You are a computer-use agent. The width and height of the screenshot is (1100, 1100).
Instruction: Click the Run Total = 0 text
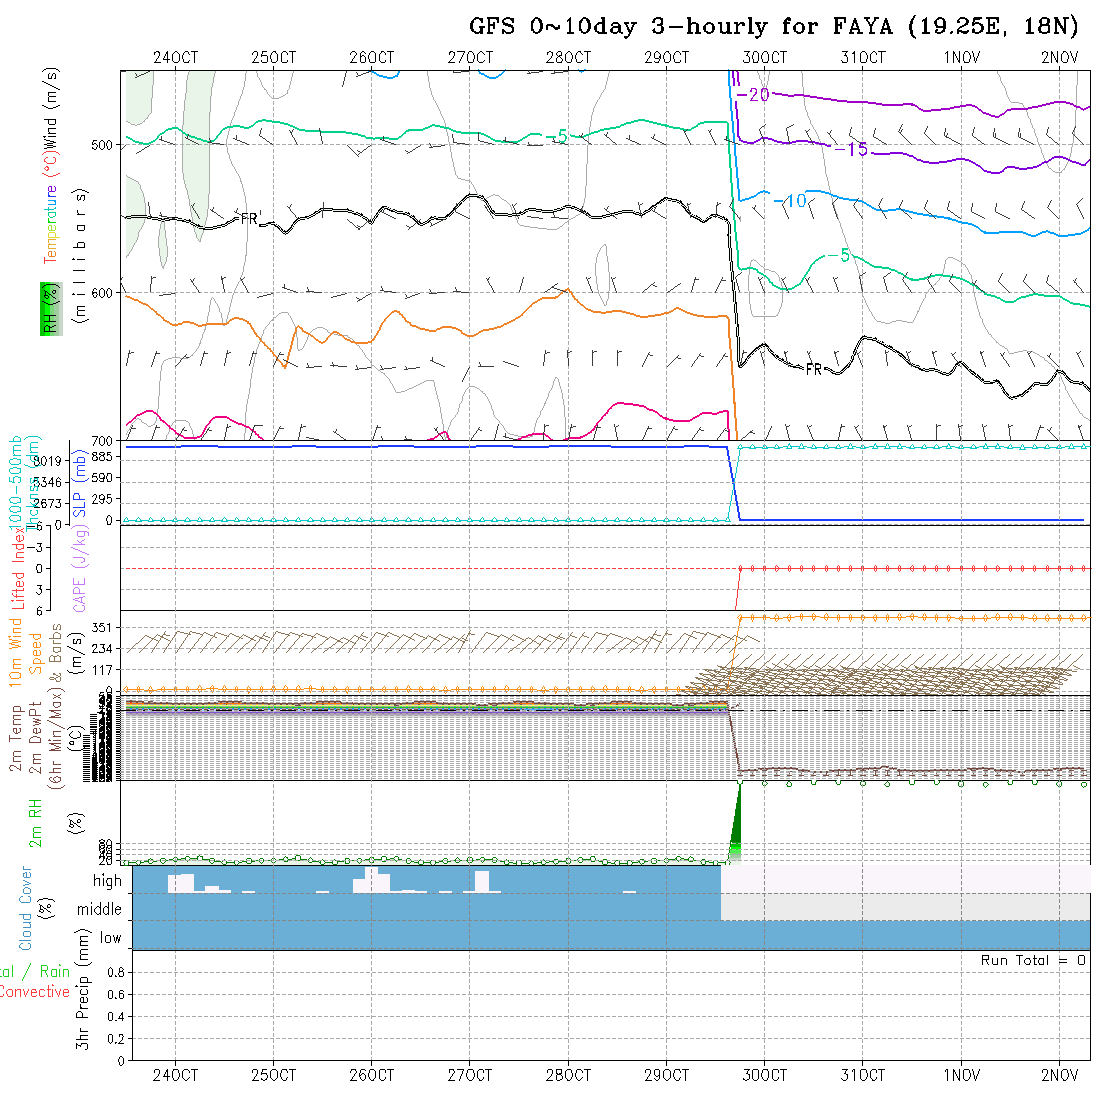pos(1033,960)
